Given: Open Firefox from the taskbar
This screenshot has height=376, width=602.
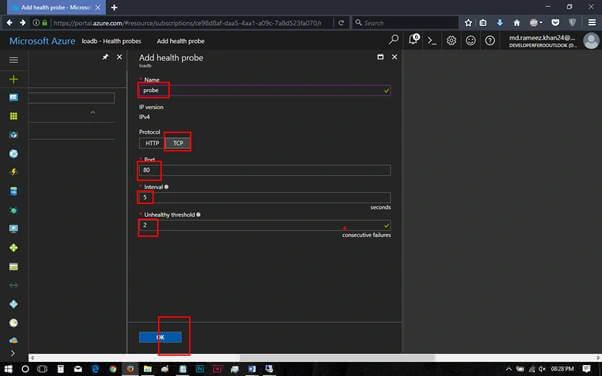Looking at the screenshot, I should (x=130, y=369).
